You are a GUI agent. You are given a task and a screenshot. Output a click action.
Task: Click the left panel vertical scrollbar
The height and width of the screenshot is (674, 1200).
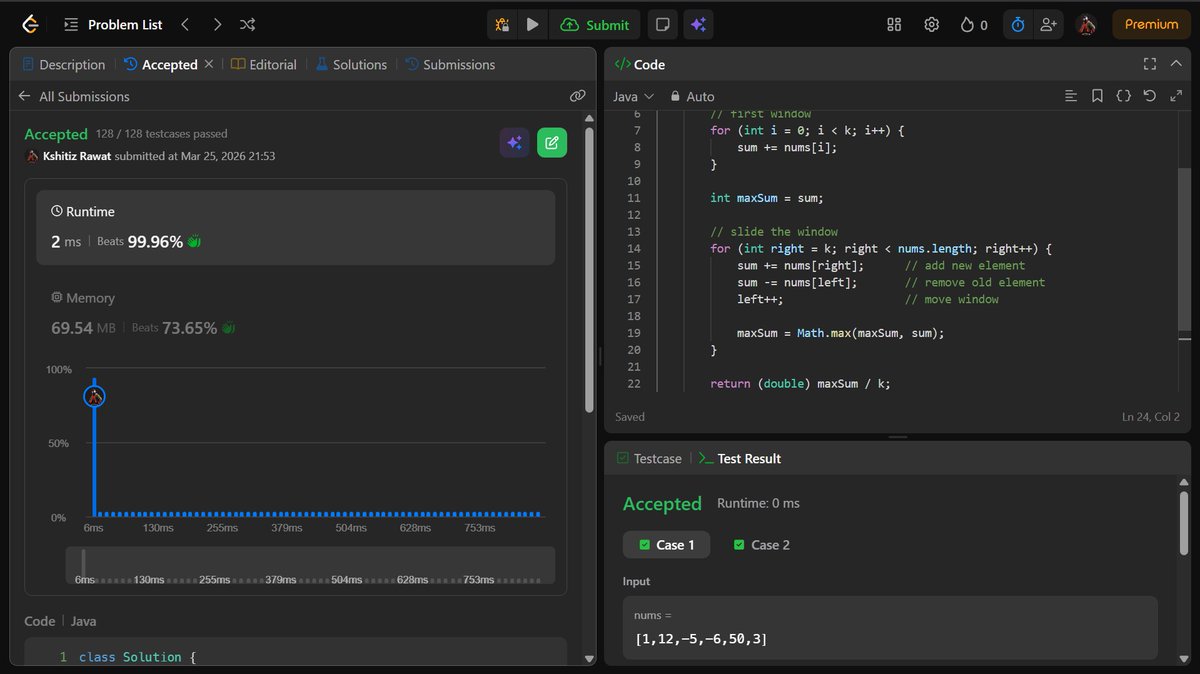(589, 269)
